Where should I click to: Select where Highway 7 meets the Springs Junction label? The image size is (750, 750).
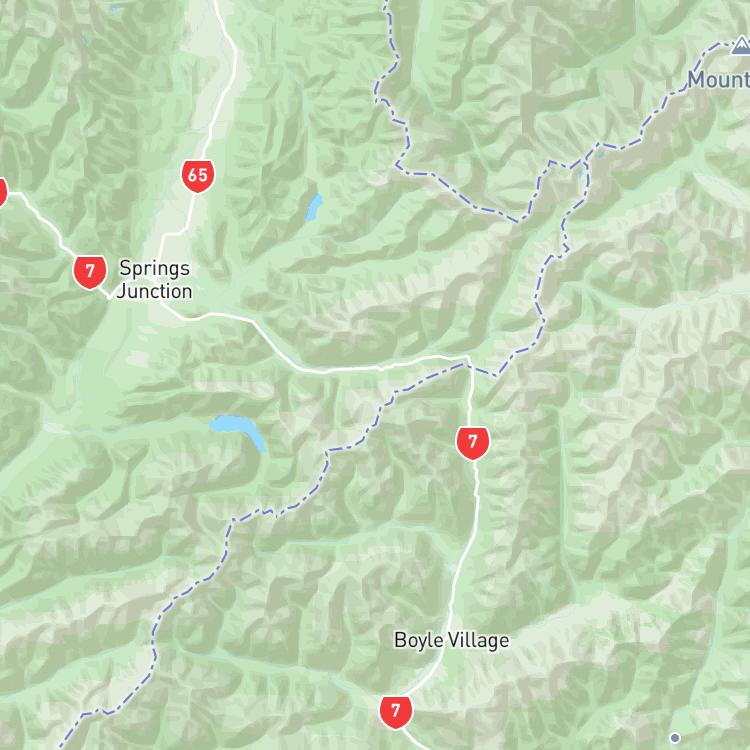point(110,297)
